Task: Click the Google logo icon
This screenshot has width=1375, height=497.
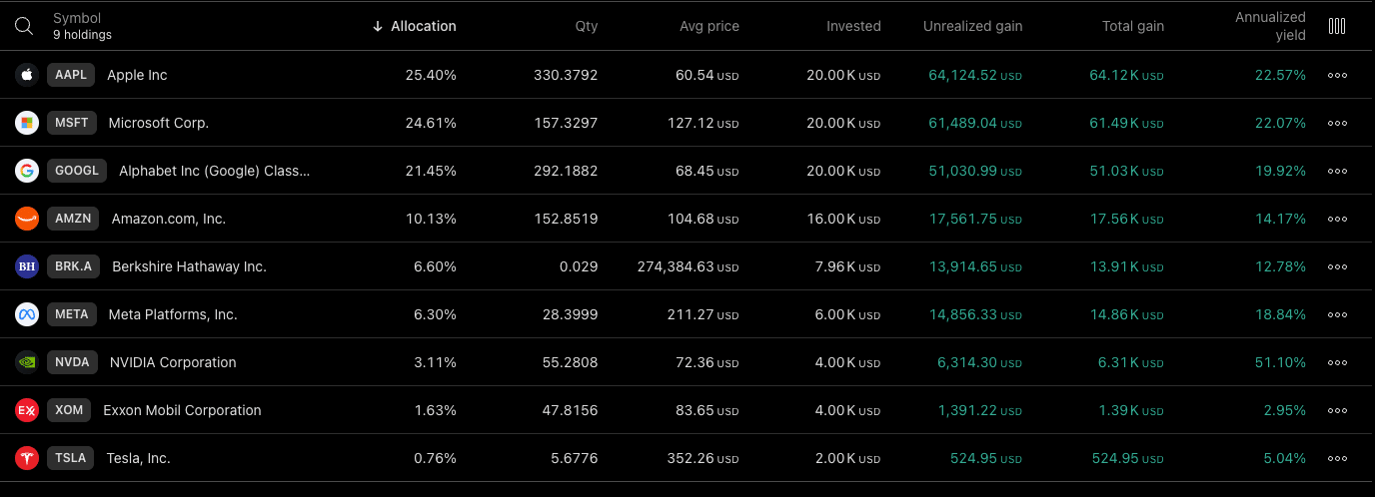Action: click(27, 171)
